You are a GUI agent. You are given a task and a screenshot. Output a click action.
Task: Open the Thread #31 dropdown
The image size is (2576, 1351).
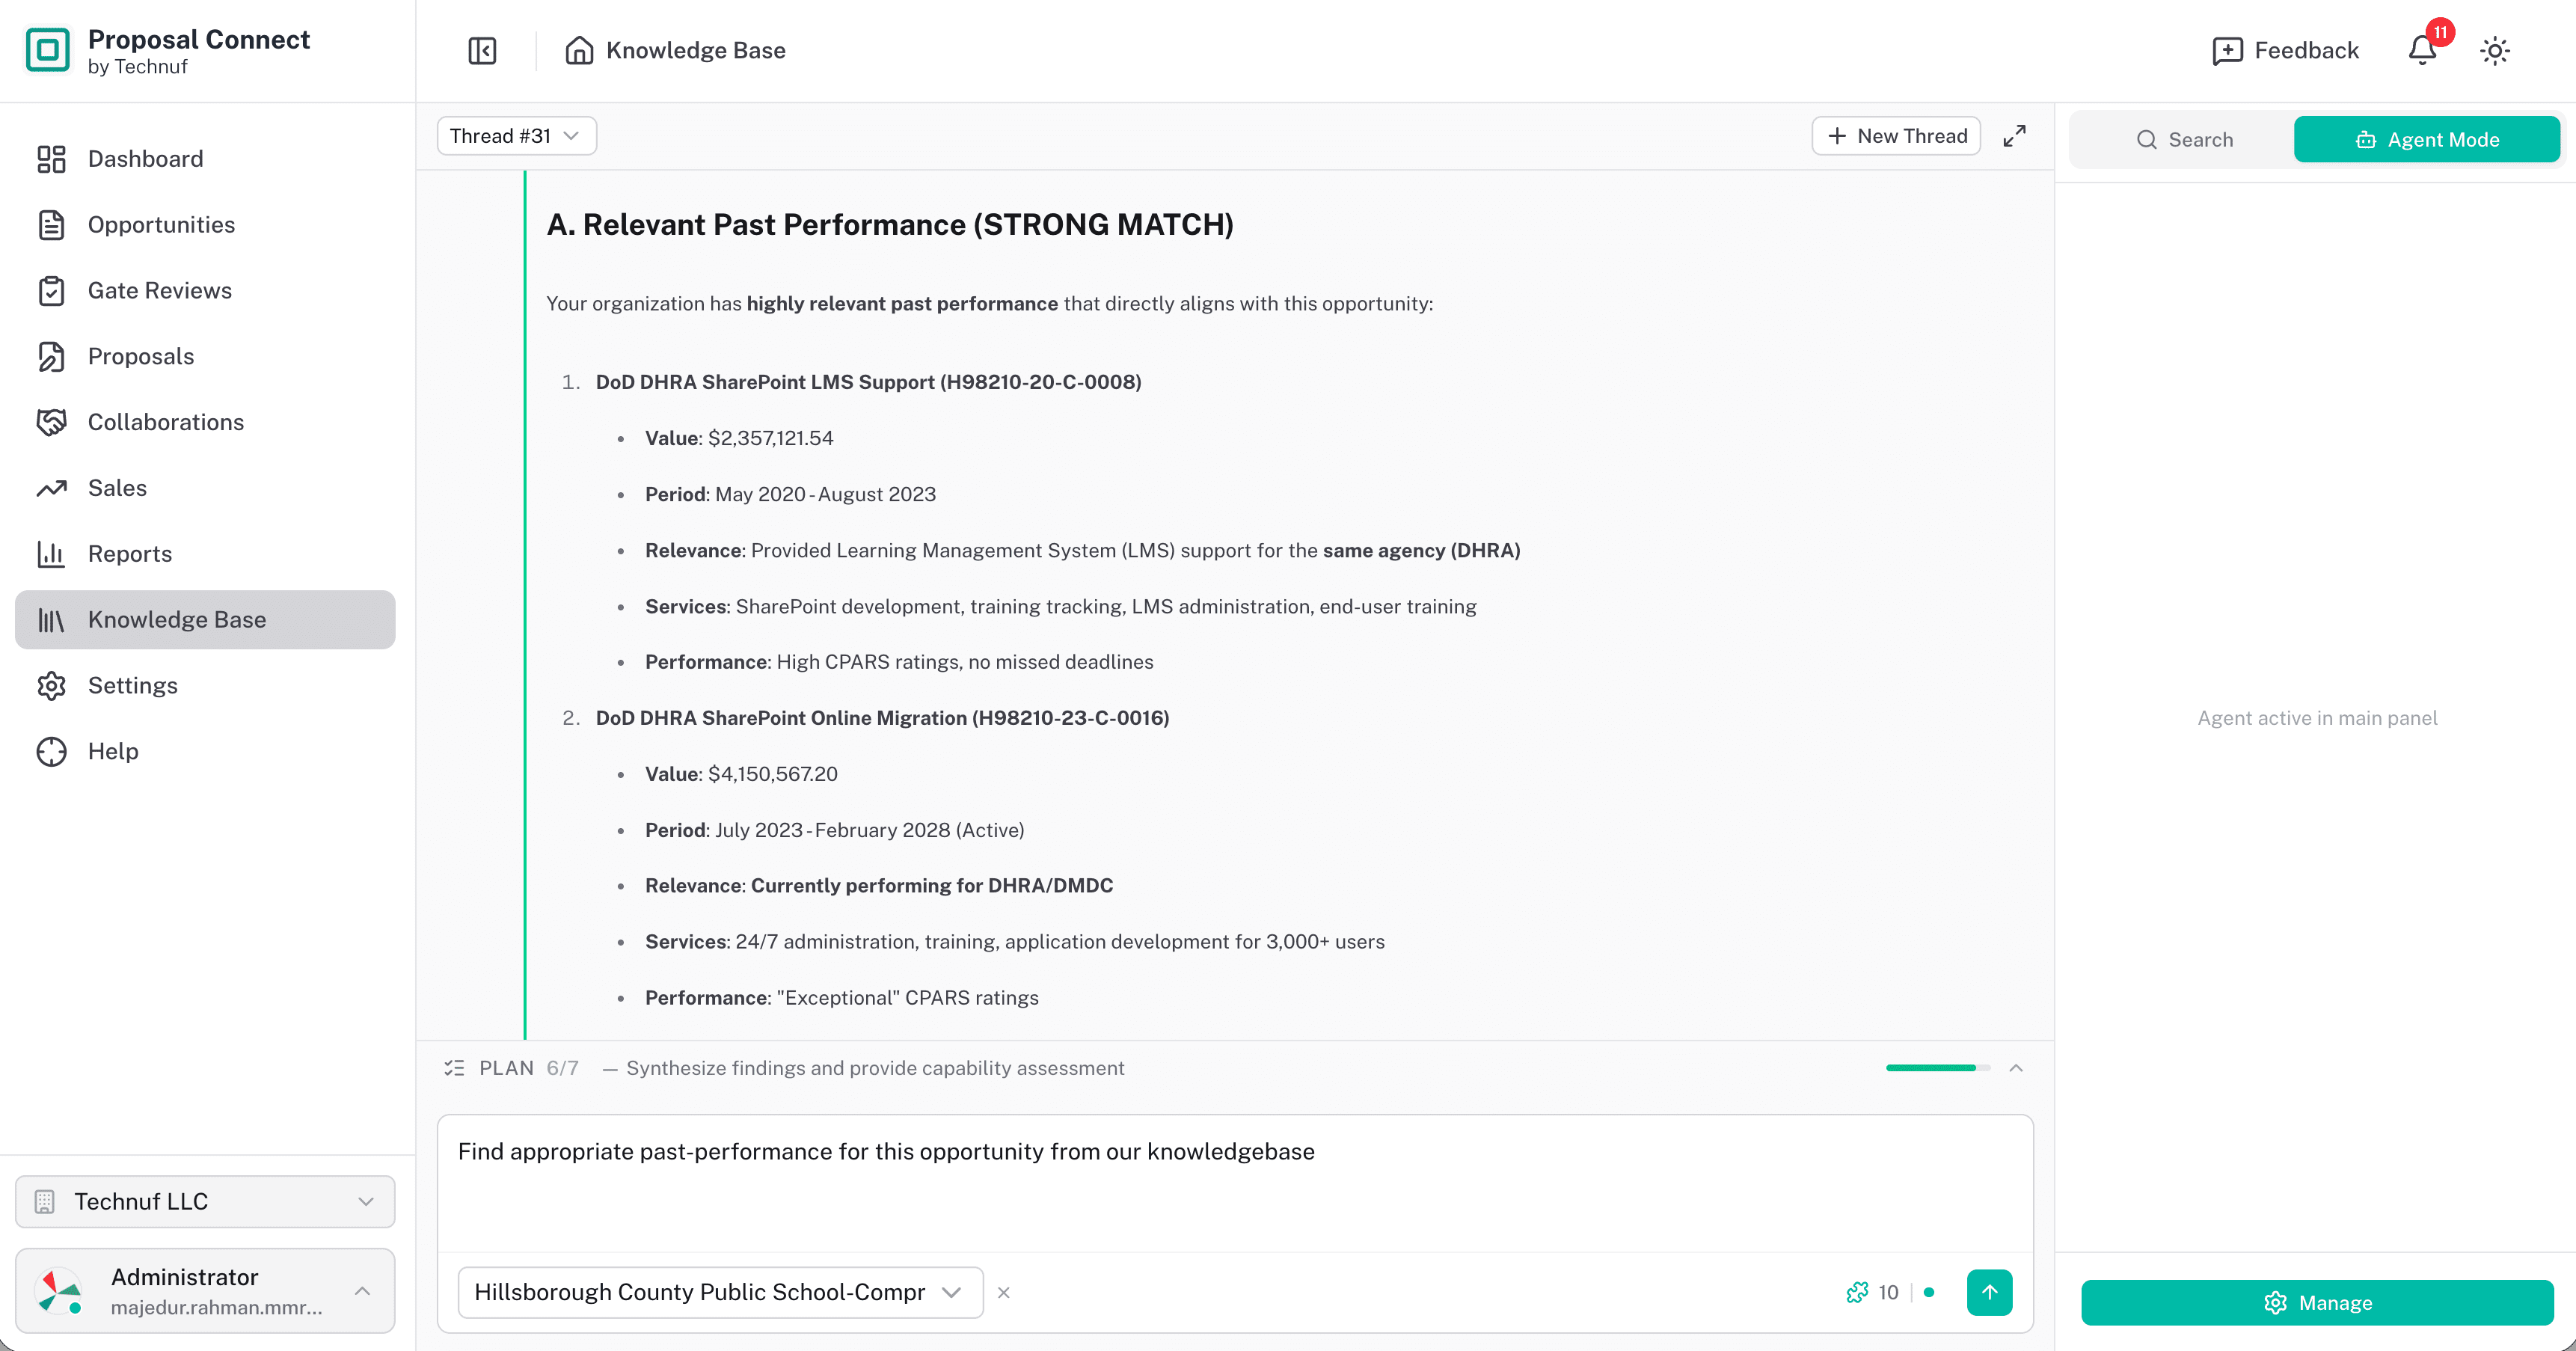pyautogui.click(x=516, y=136)
